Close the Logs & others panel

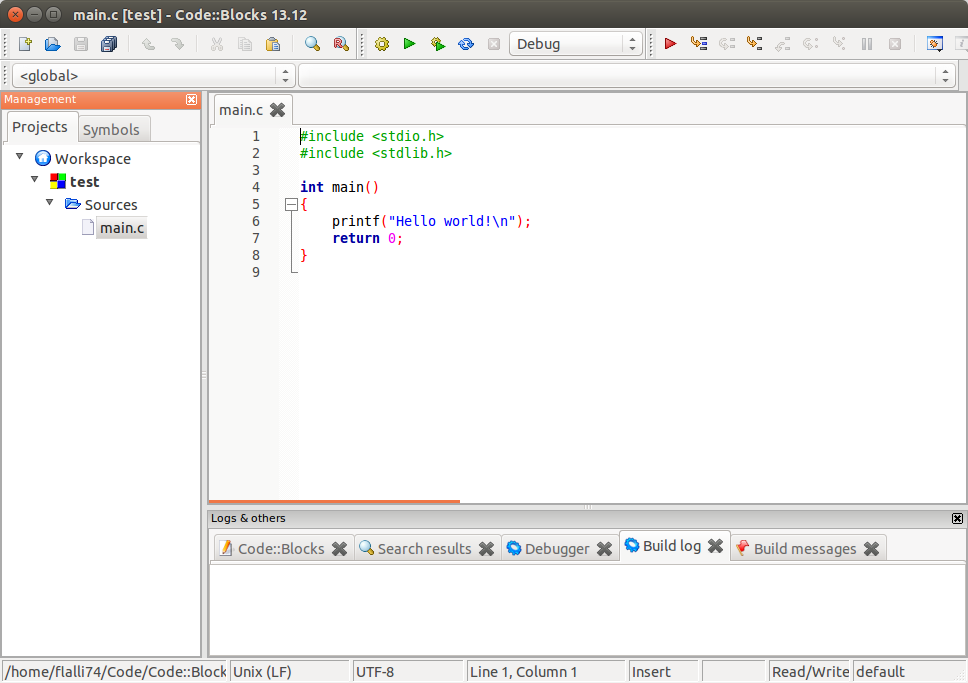957,519
